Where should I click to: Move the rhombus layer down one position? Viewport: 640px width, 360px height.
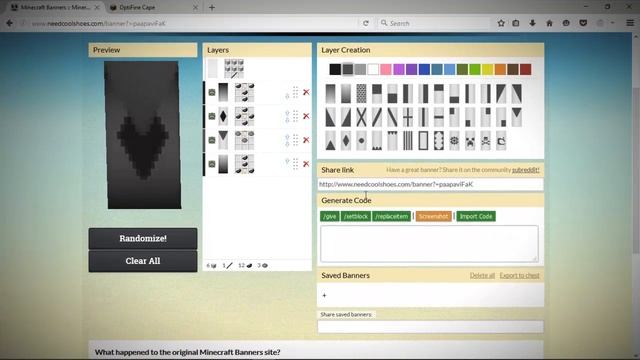(x=287, y=120)
